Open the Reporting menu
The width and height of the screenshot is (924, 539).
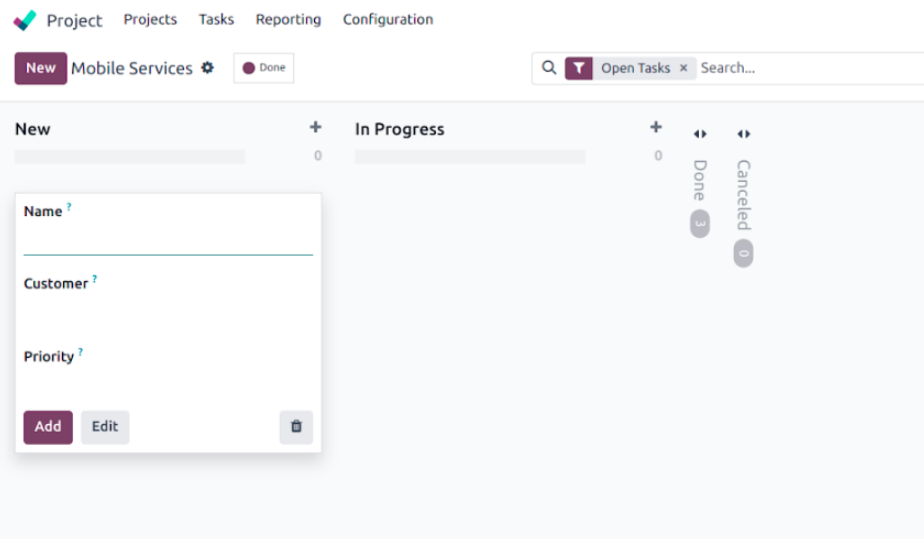click(288, 20)
